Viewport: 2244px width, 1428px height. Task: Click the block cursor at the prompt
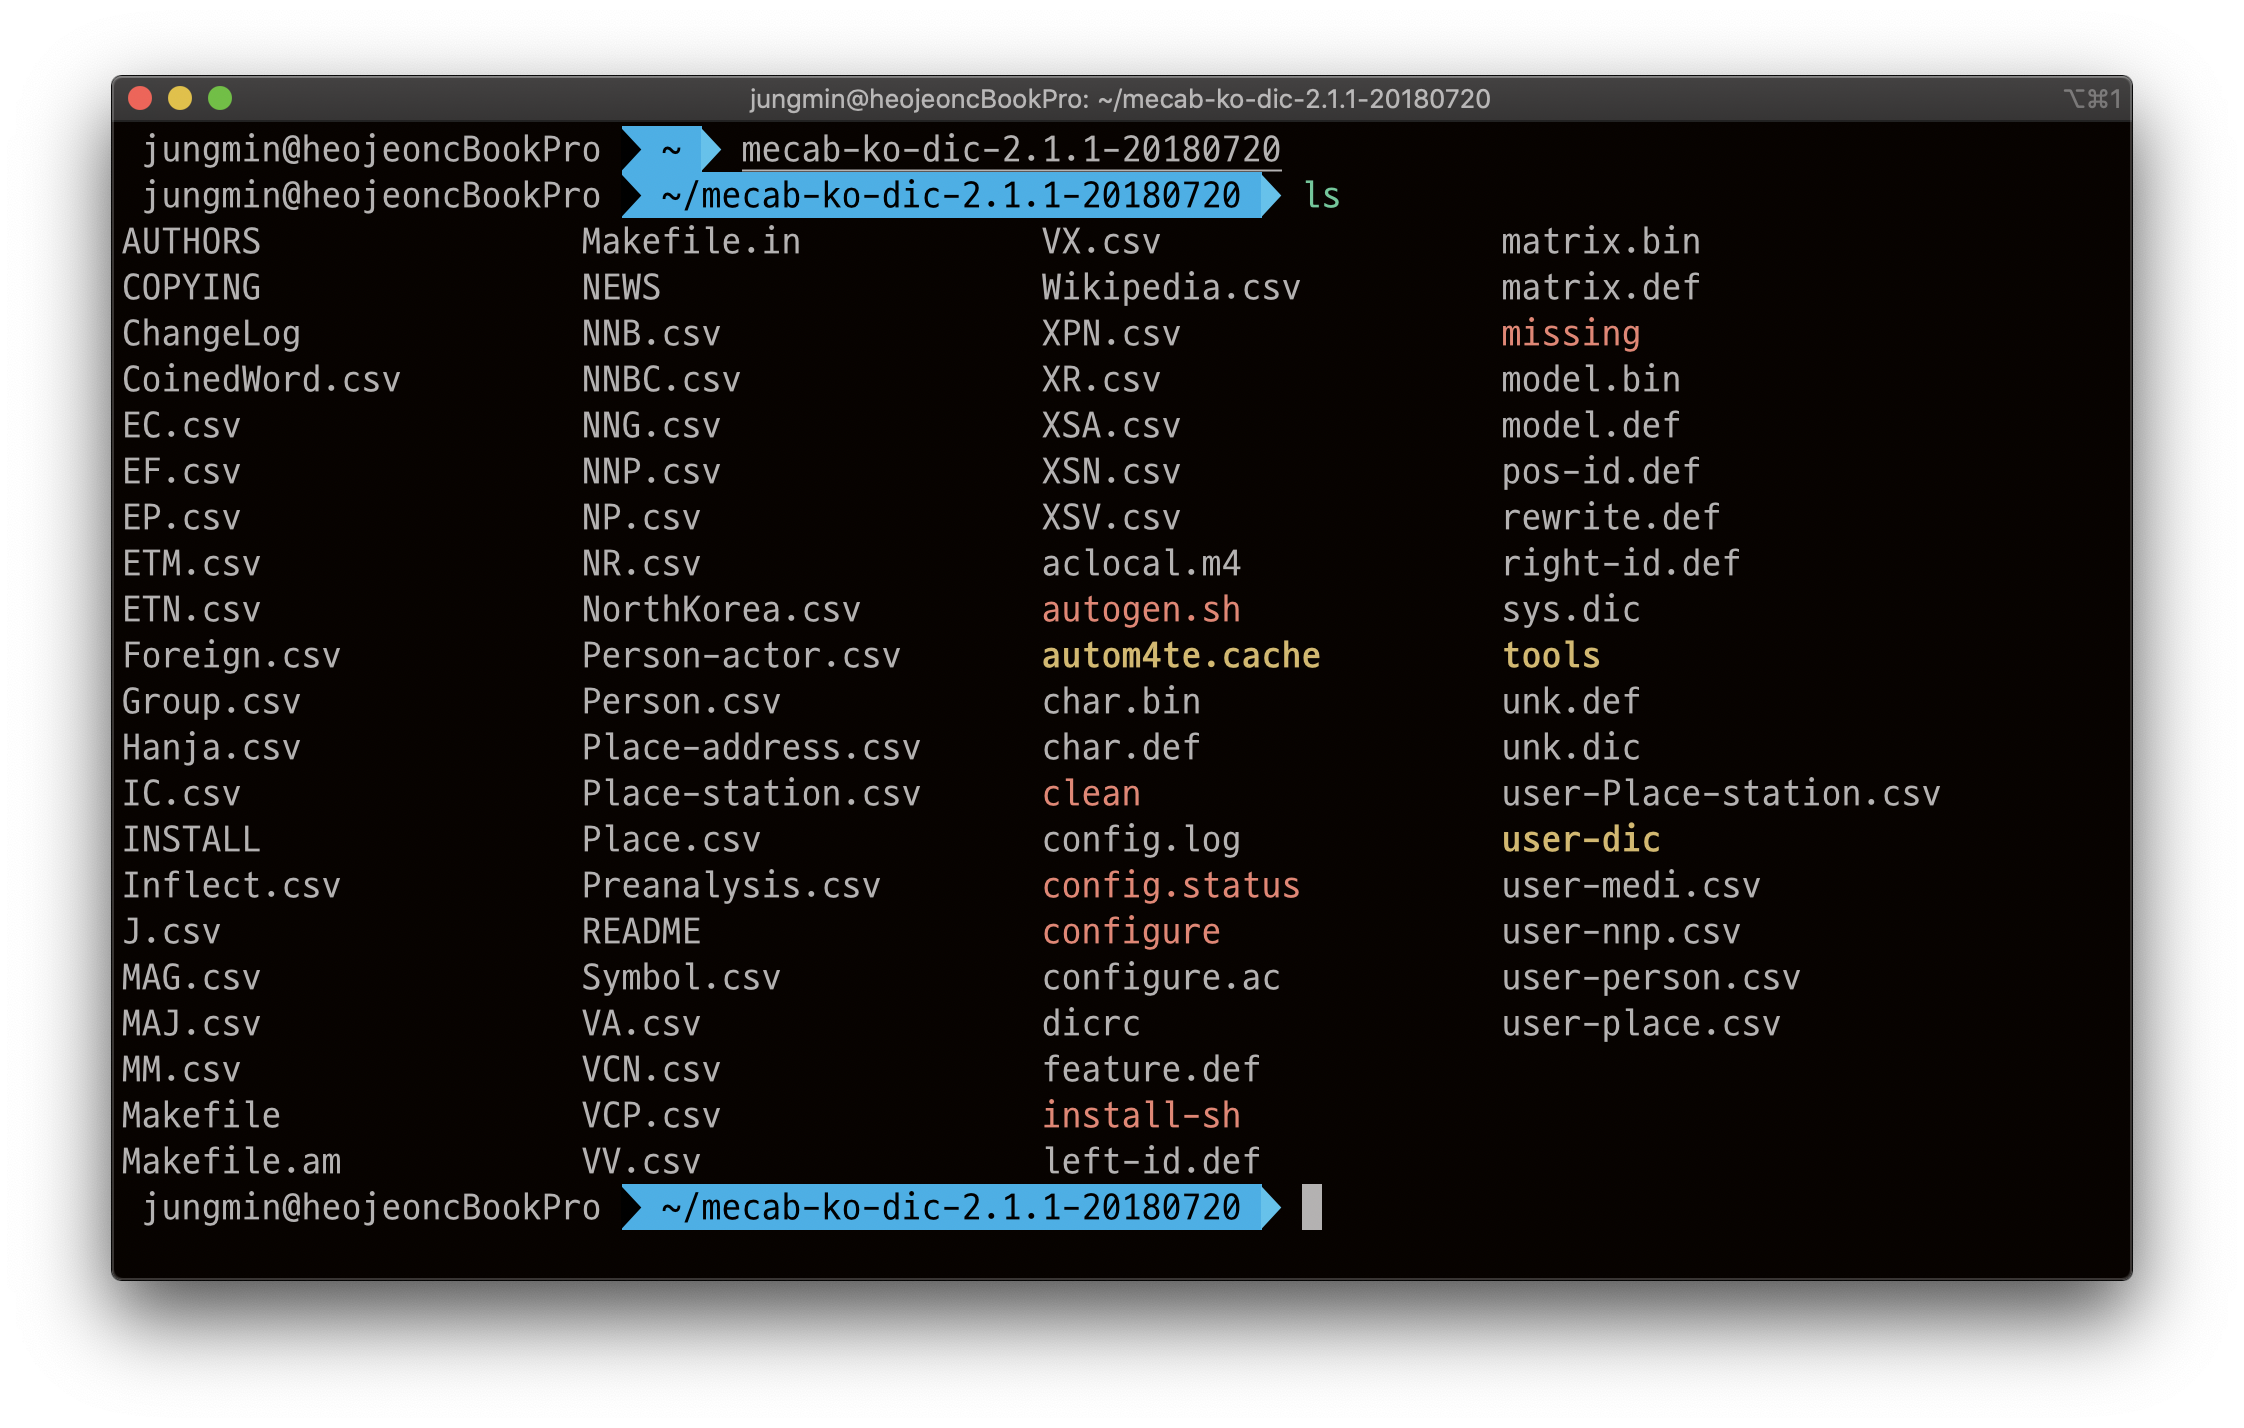click(x=1311, y=1207)
